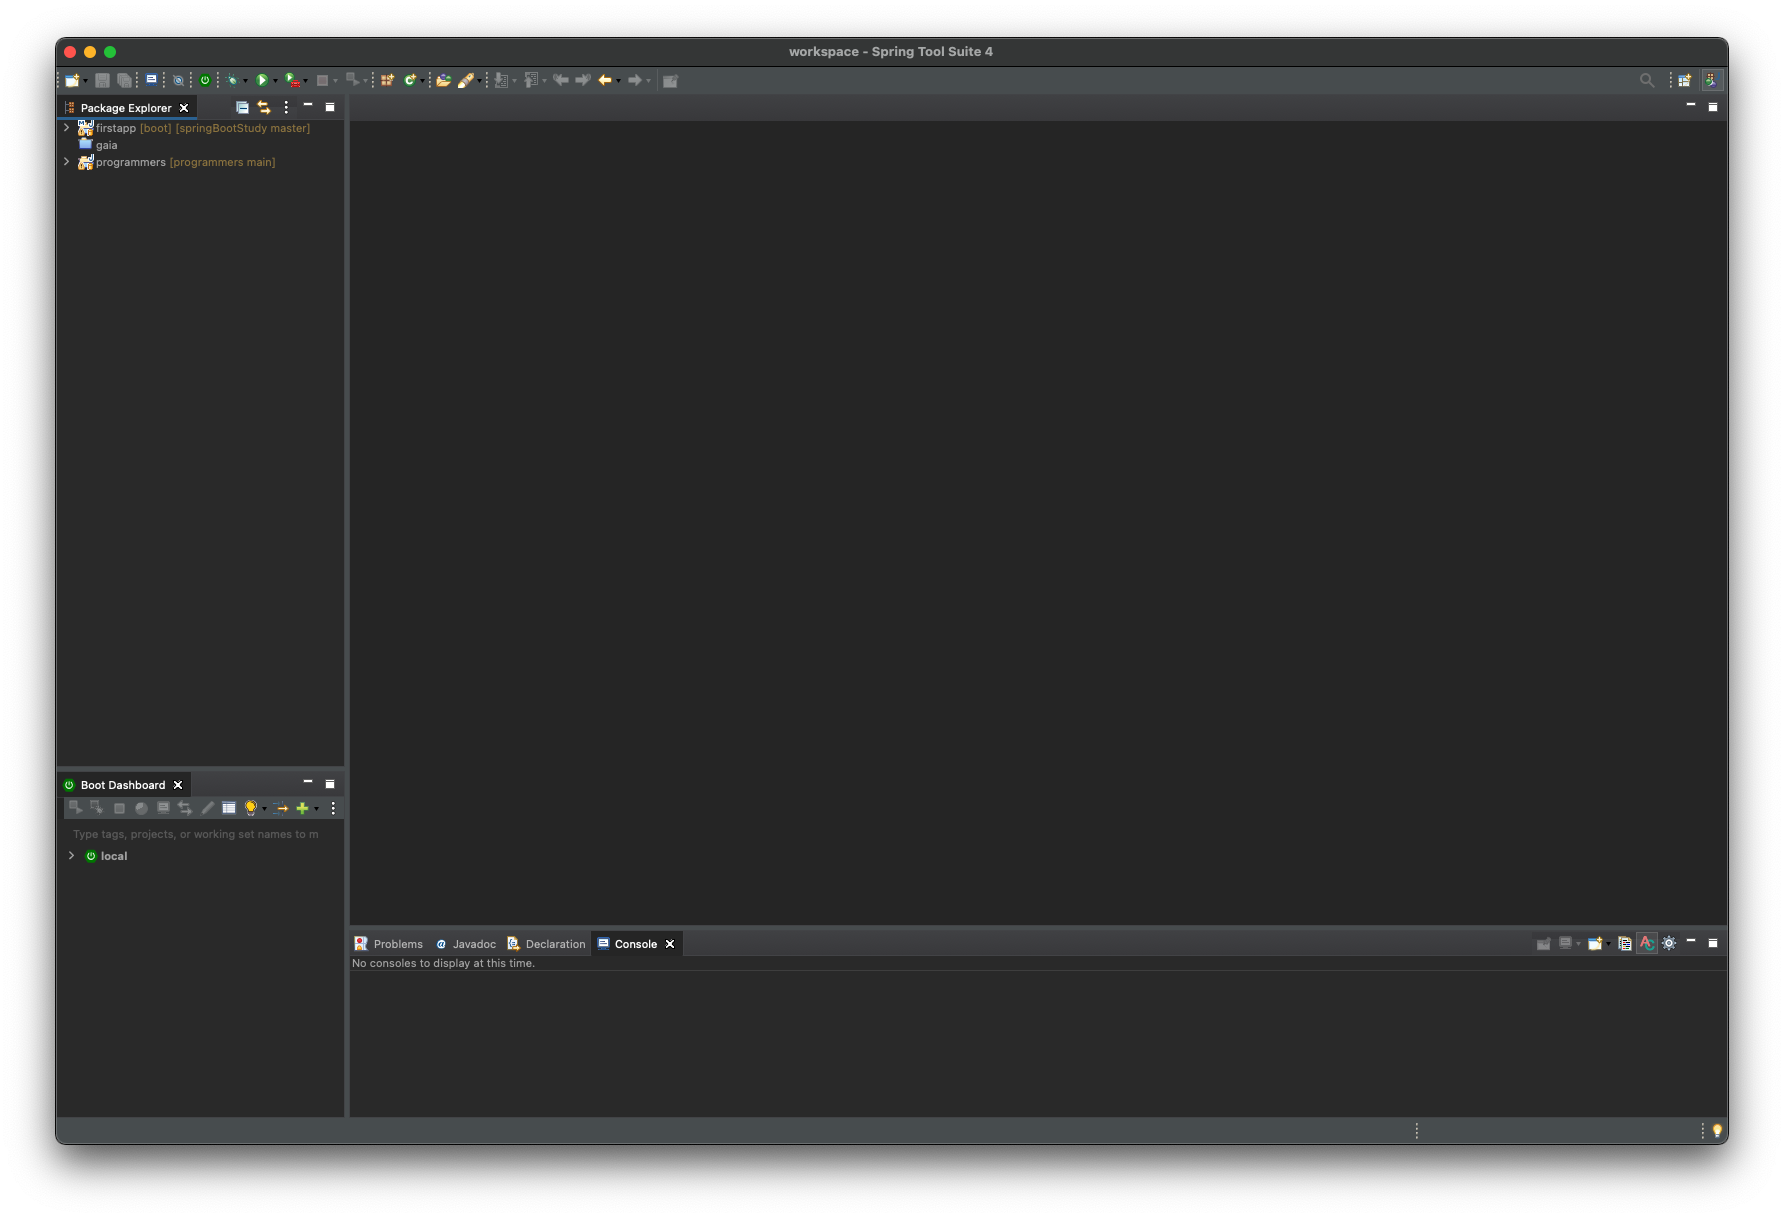Viewport: 1784px width, 1218px height.
Task: Close the Package Explorer view
Action: [184, 108]
